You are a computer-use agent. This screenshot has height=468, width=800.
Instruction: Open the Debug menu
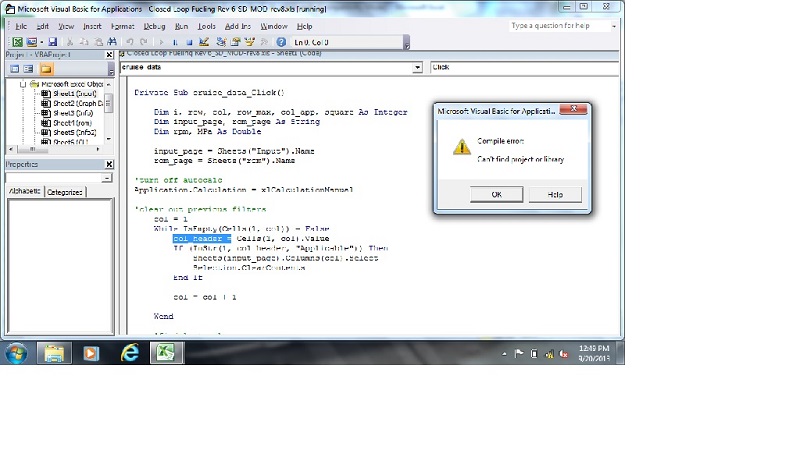[154, 25]
